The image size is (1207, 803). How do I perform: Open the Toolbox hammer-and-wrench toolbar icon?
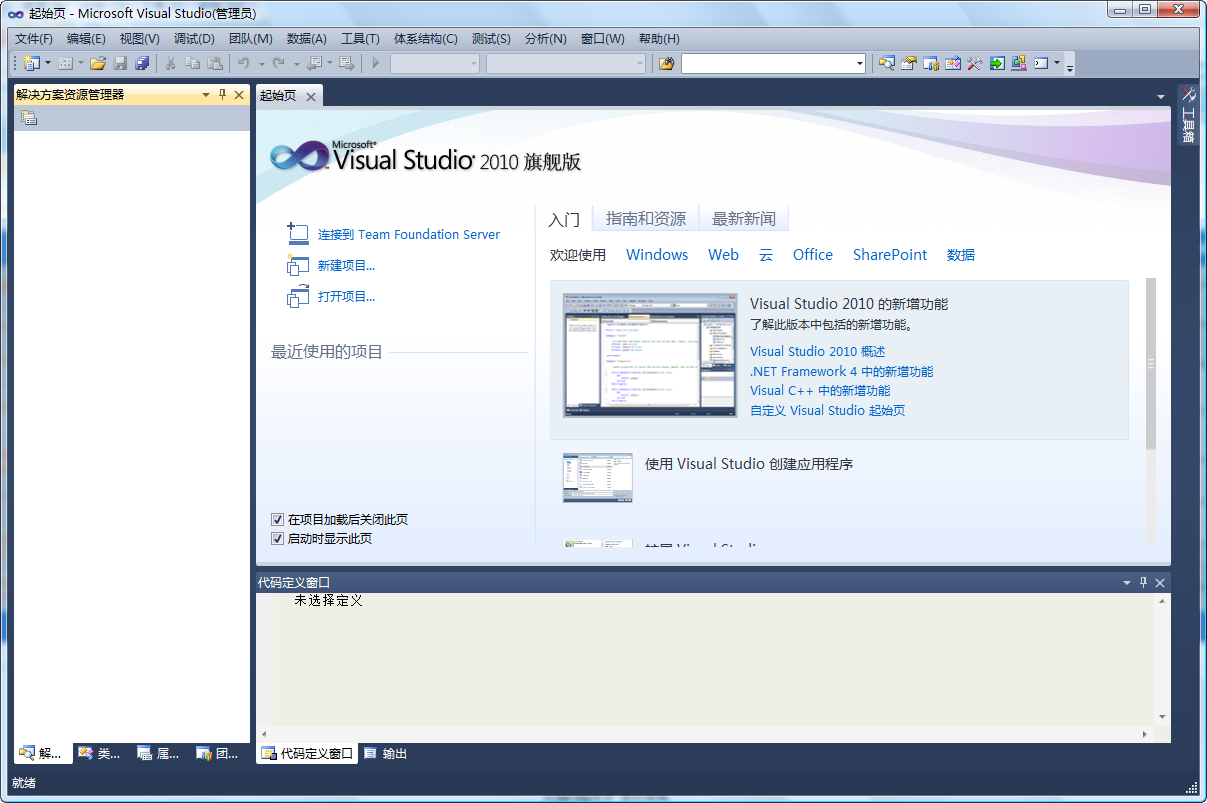pyautogui.click(x=975, y=63)
